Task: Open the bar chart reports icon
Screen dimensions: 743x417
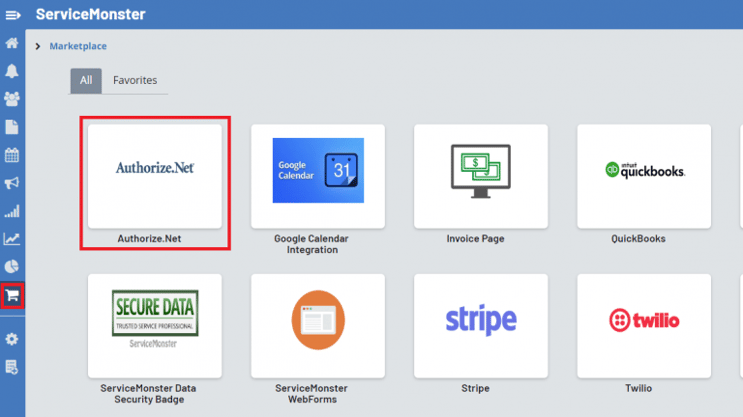Action: pos(12,211)
